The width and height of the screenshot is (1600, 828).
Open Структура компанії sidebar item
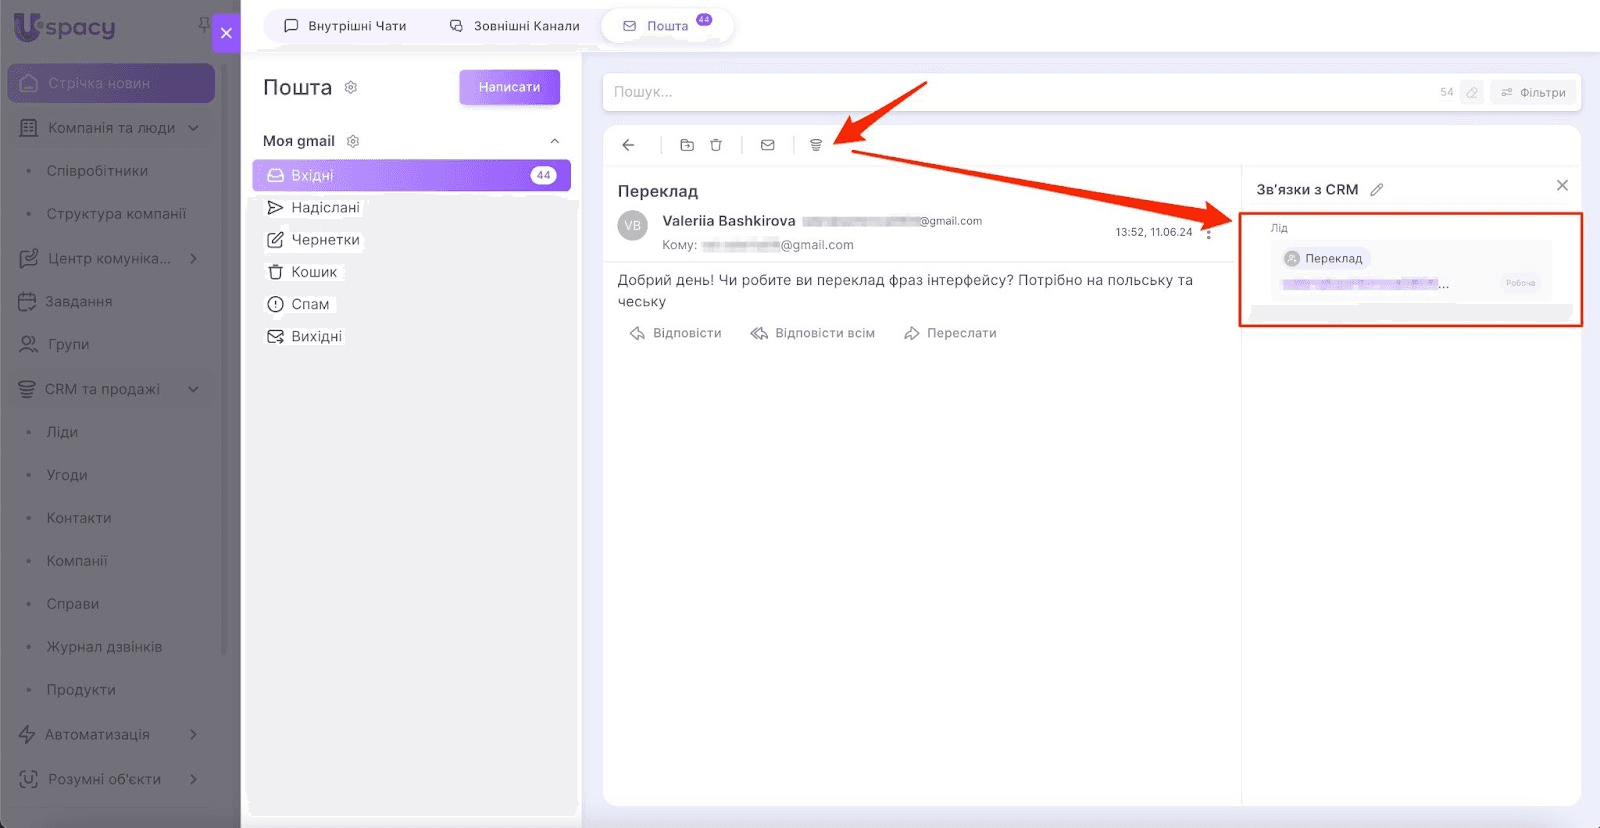pos(116,214)
